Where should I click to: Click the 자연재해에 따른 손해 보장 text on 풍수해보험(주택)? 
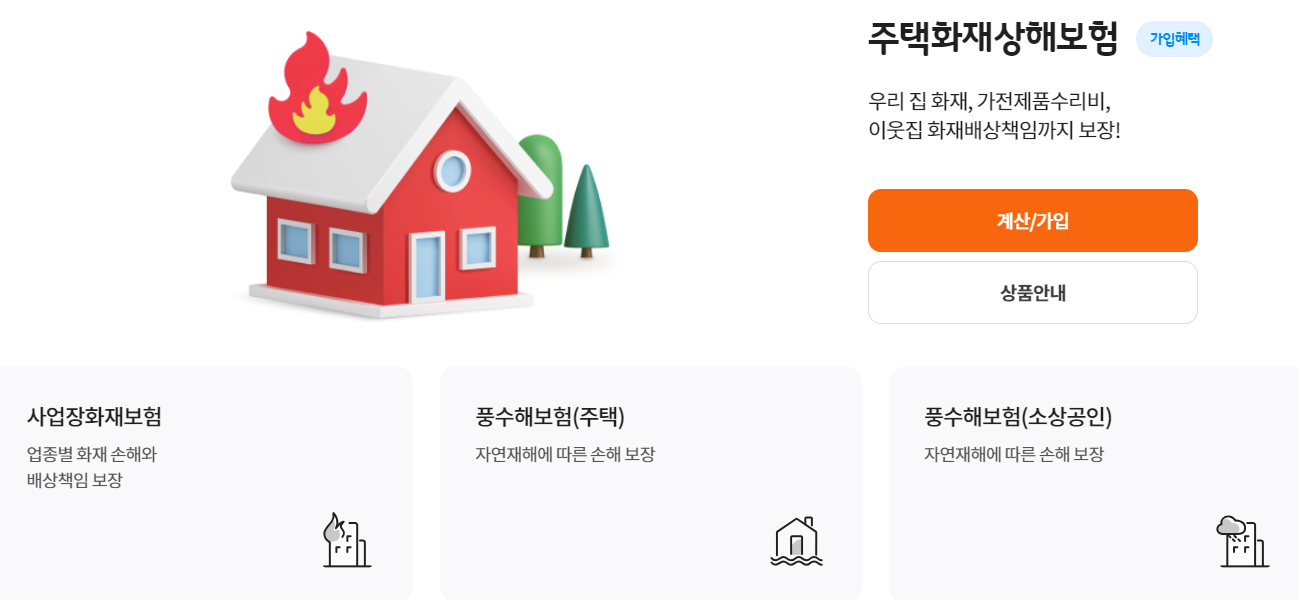point(565,452)
